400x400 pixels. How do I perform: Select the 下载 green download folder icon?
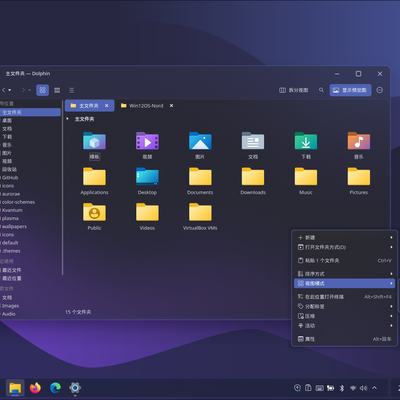(x=306, y=141)
